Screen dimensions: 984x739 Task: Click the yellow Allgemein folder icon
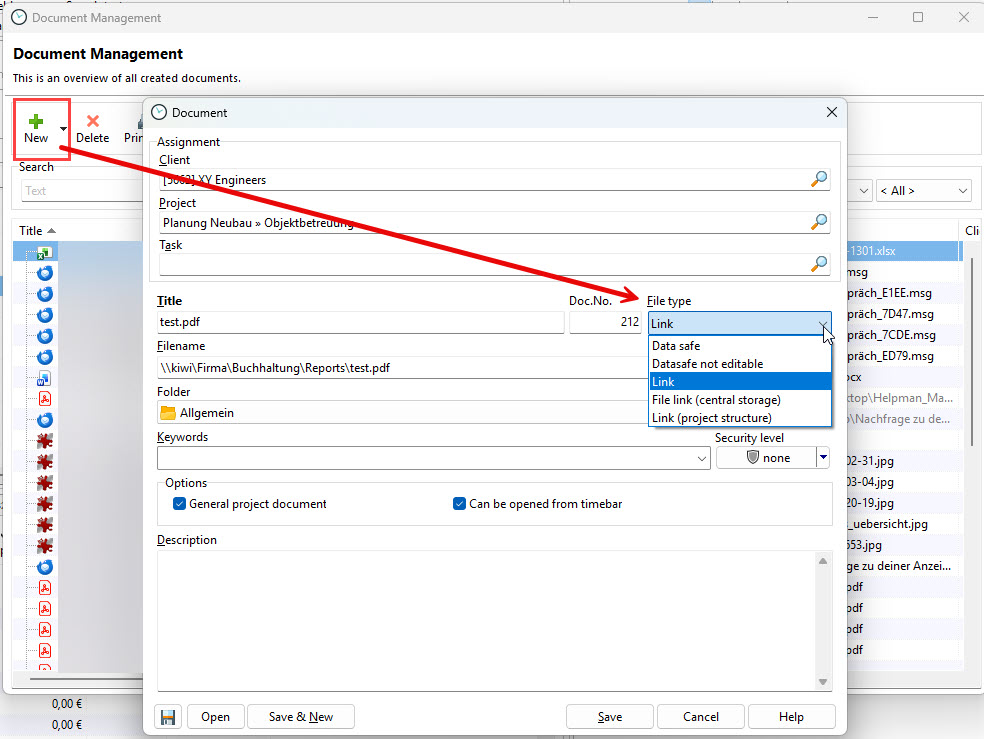coord(168,413)
